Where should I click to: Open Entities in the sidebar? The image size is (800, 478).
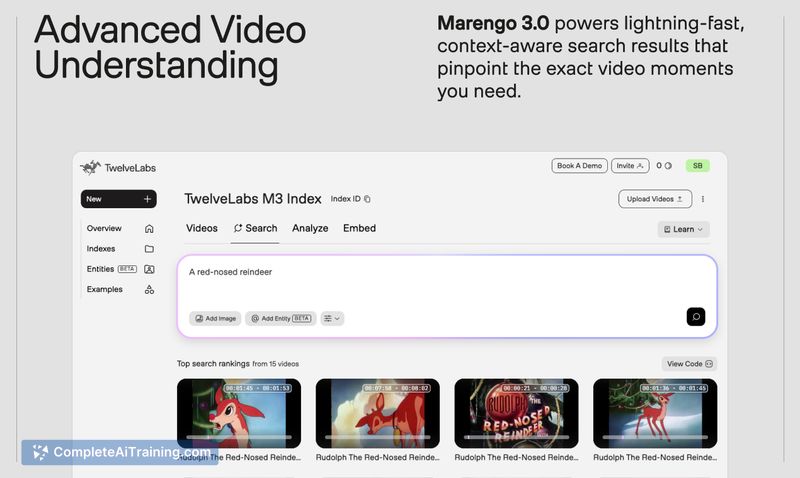100,269
